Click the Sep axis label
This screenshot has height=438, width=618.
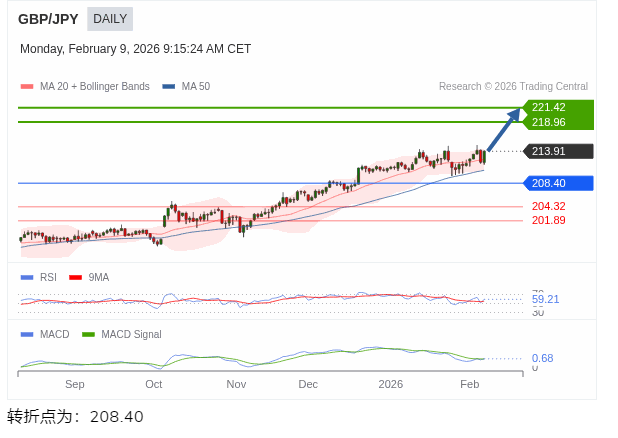tap(74, 384)
